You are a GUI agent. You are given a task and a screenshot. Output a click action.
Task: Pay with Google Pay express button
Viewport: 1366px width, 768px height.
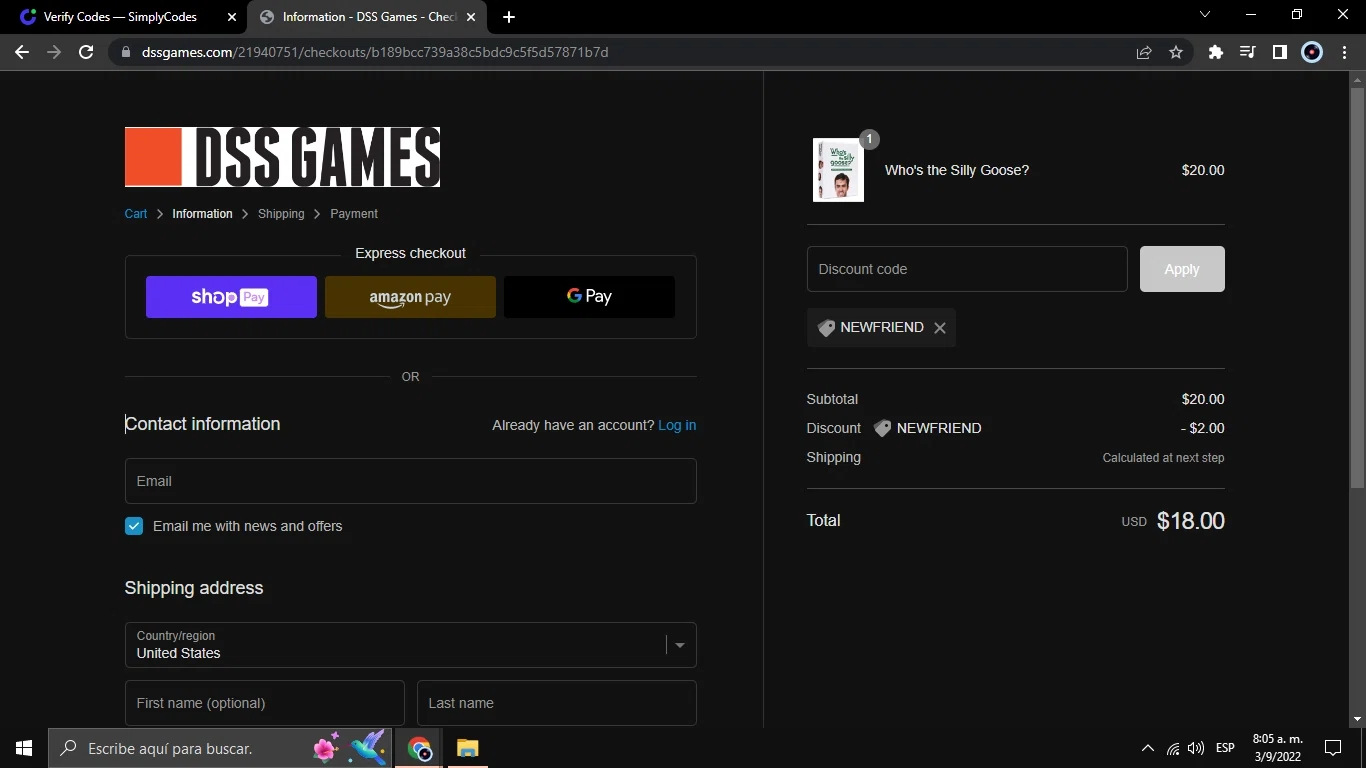coord(589,297)
